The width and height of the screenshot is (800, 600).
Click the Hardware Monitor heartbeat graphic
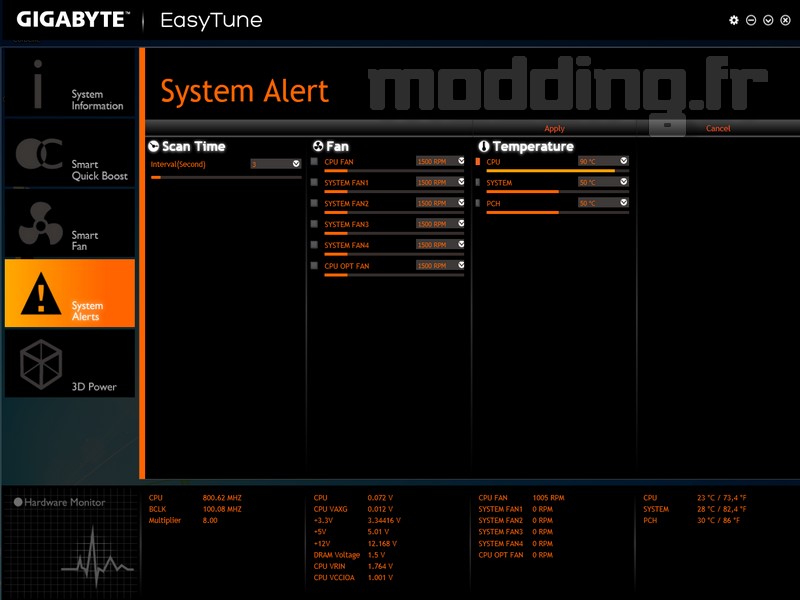point(97,558)
